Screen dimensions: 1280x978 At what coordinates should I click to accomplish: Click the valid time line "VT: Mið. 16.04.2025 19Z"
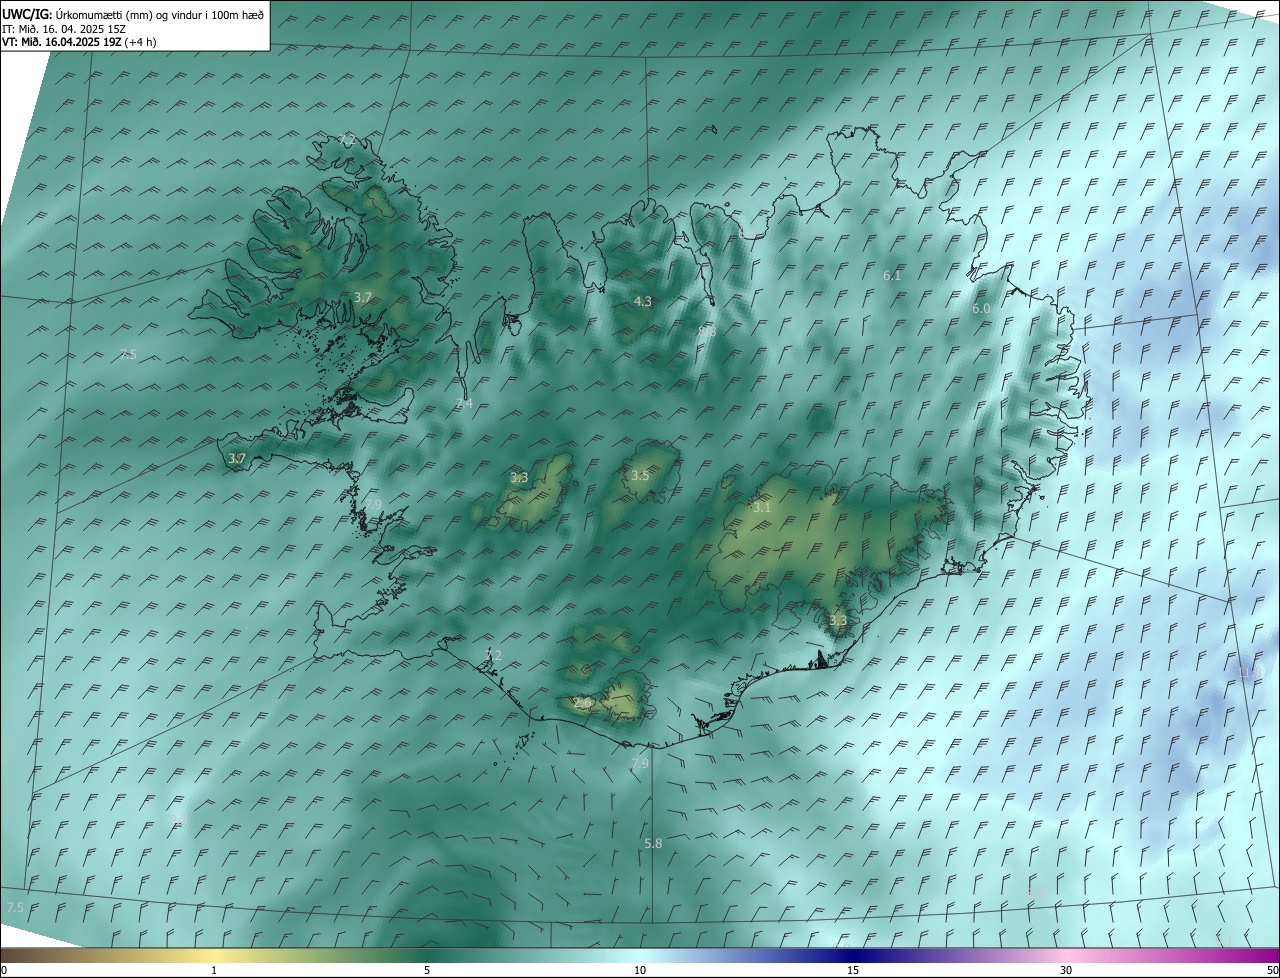click(61, 42)
